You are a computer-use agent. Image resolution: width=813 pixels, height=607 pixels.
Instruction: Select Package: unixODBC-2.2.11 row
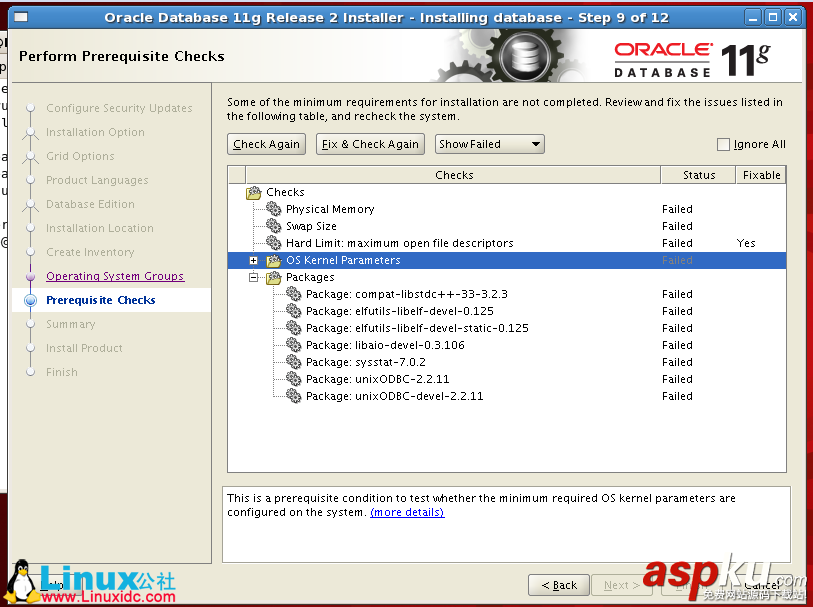[507, 379]
